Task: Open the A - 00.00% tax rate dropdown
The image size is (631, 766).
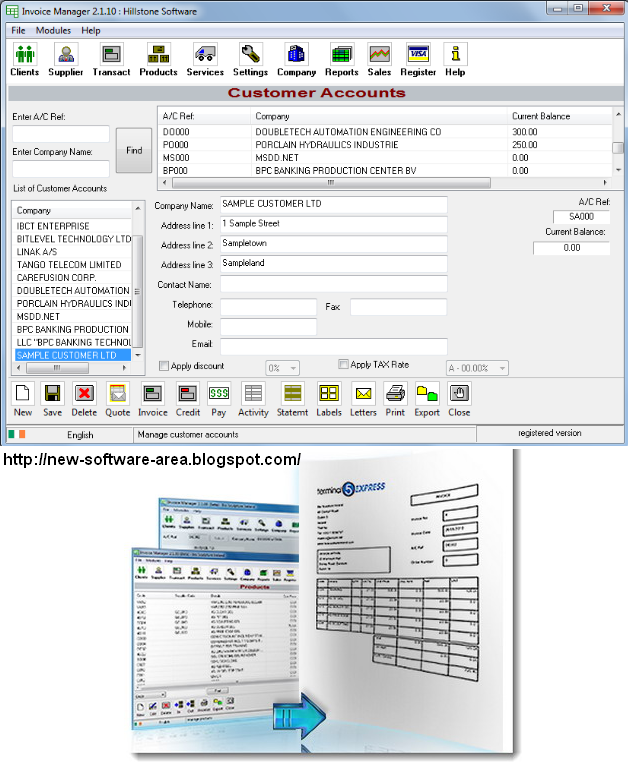Action: (x=477, y=368)
